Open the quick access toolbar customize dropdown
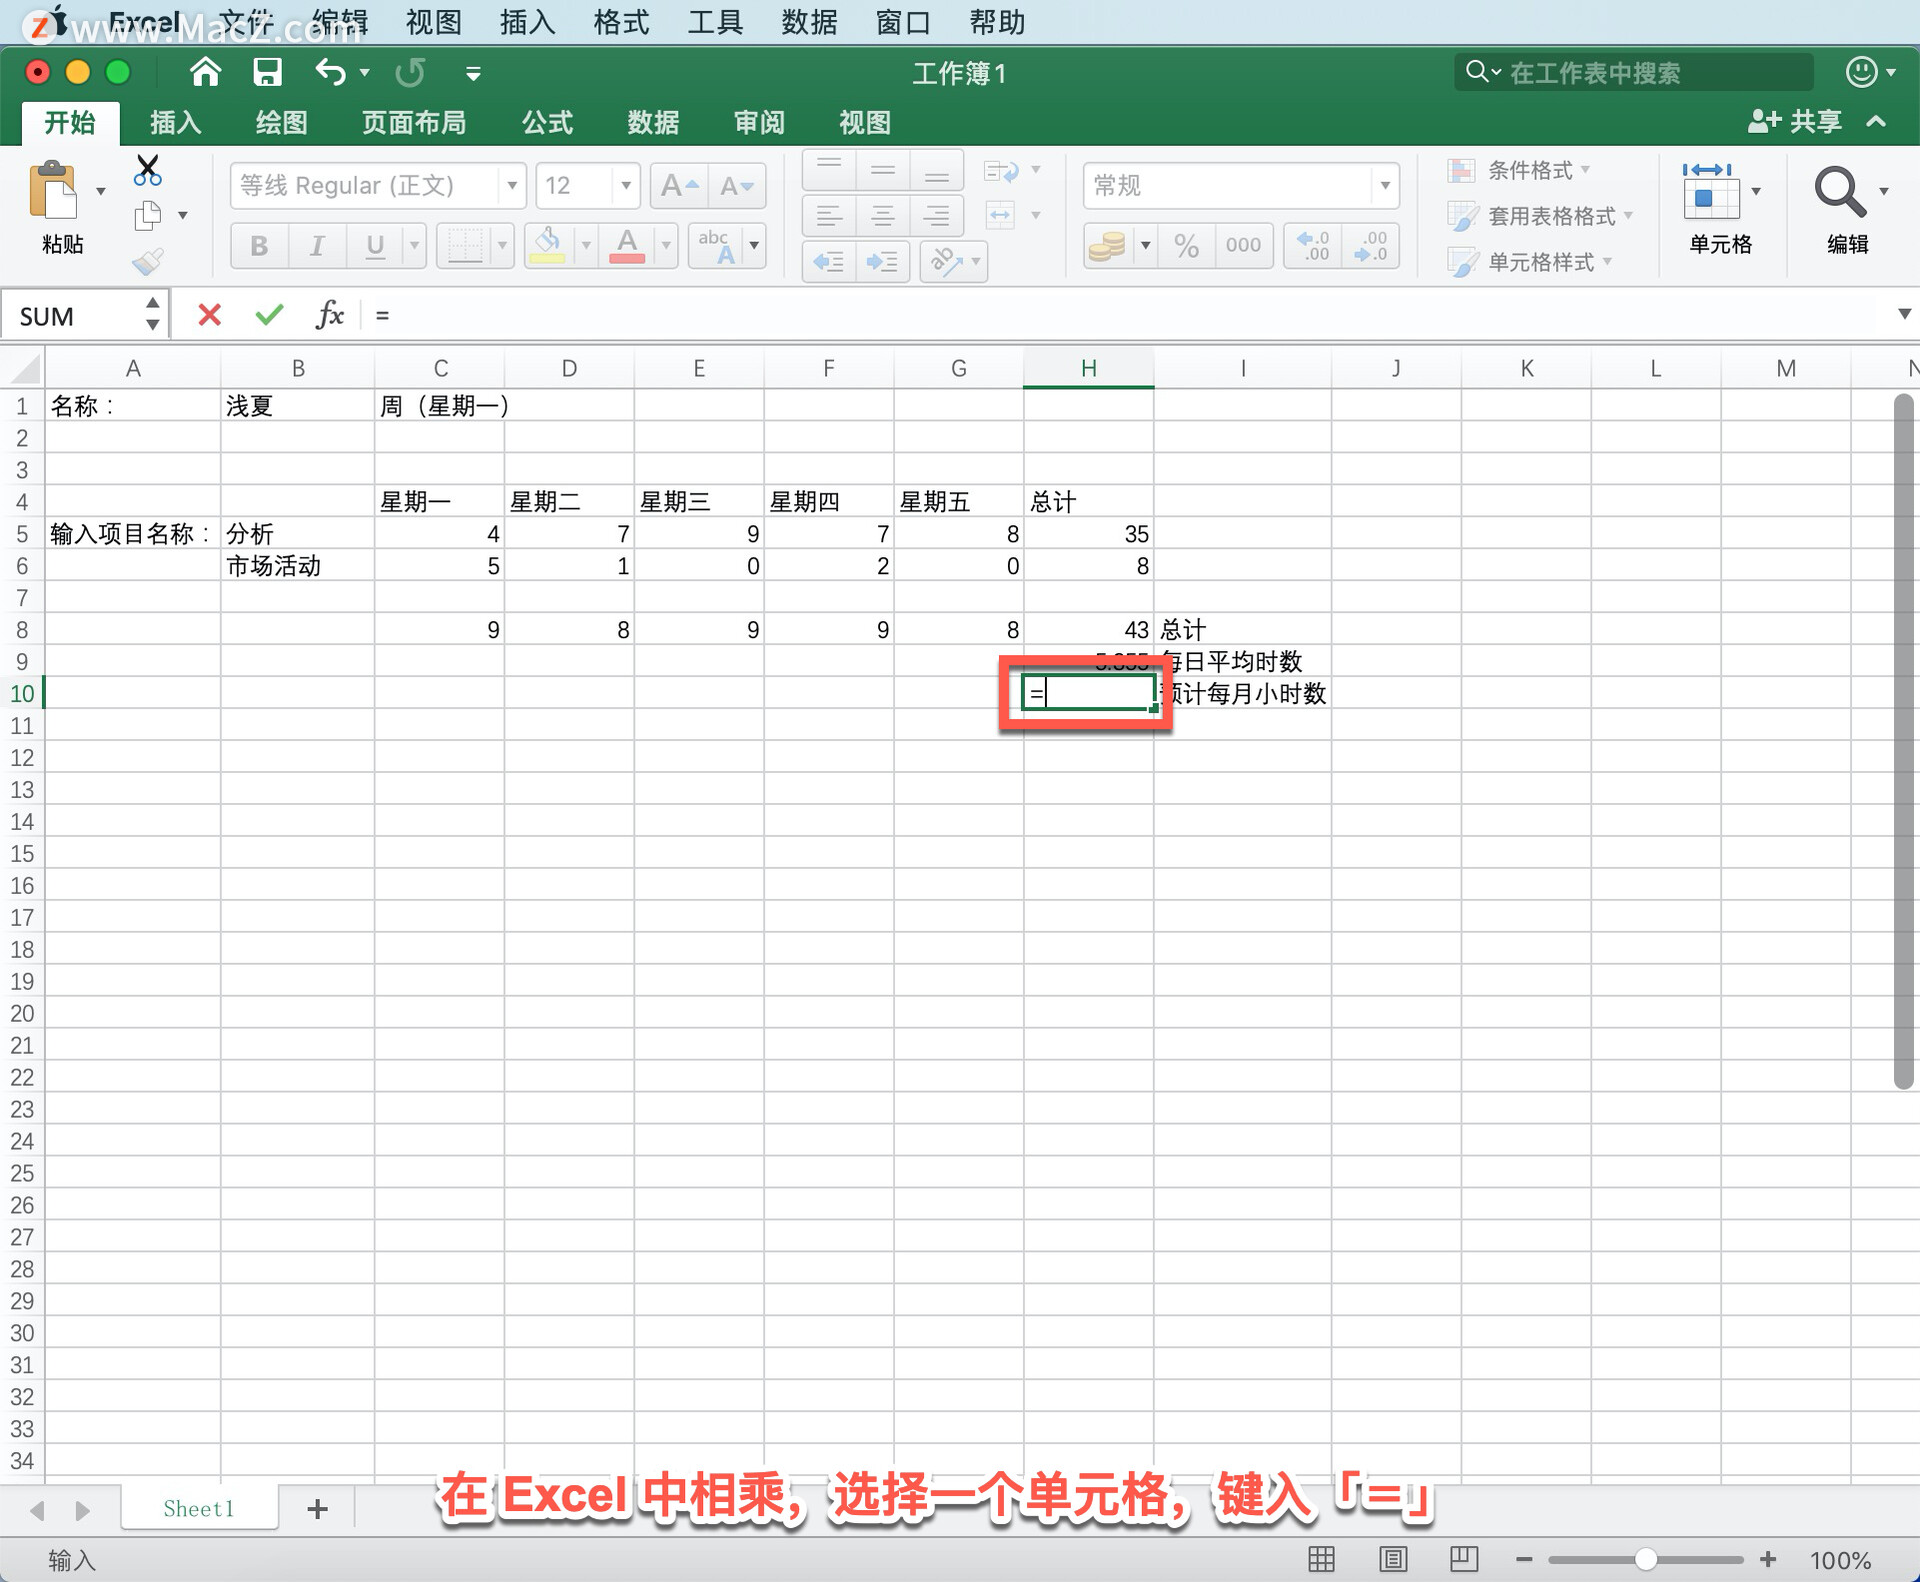 (473, 73)
